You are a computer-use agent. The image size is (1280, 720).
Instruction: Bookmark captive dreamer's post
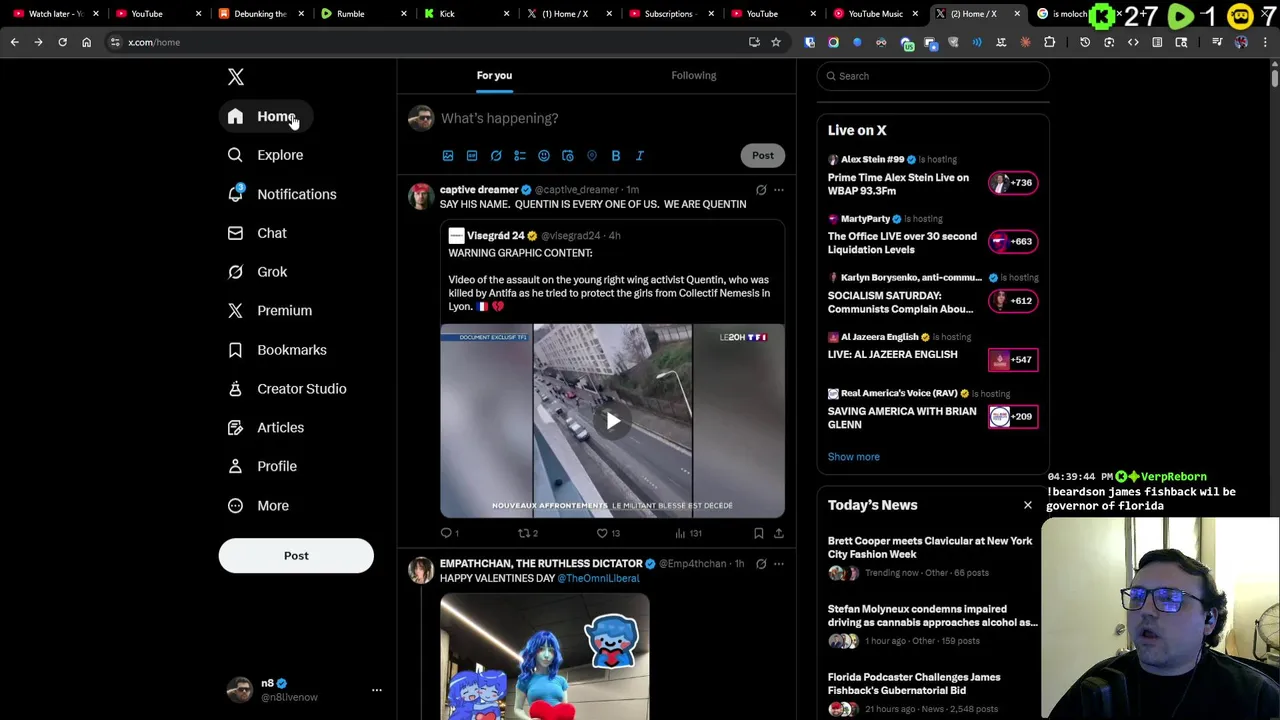pos(759,534)
